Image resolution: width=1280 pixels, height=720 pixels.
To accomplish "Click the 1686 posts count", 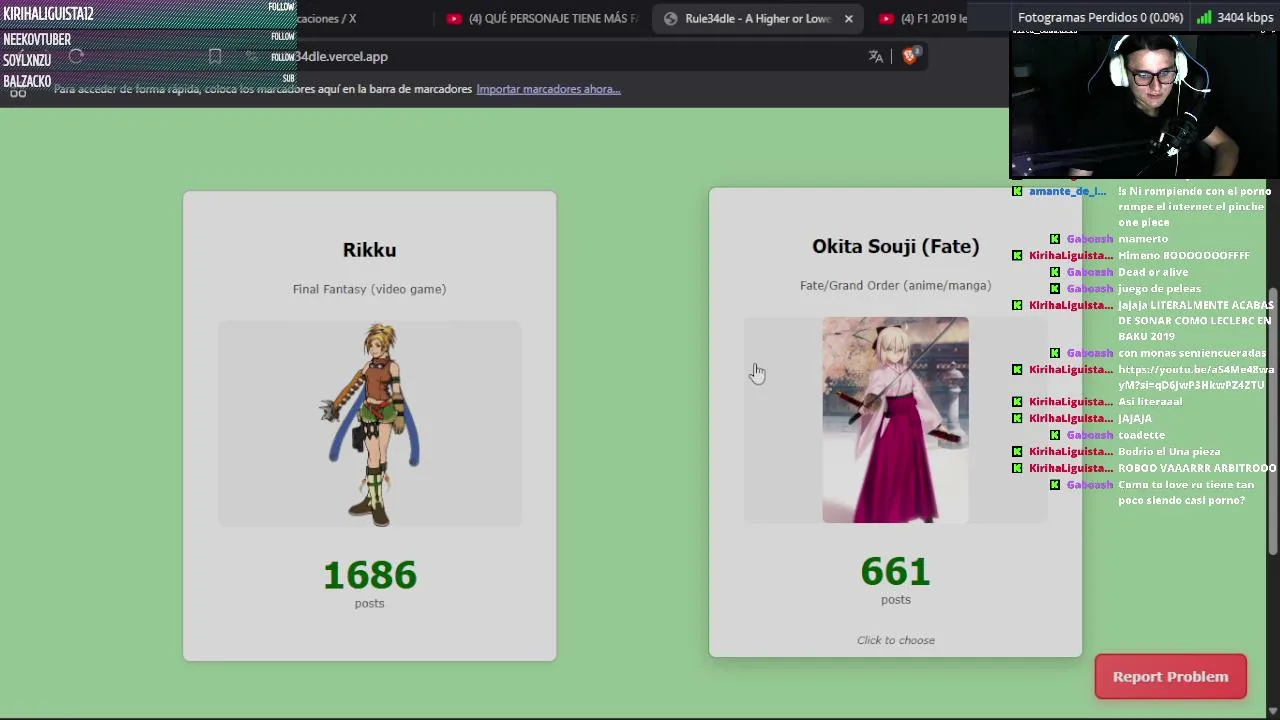I will pyautogui.click(x=369, y=575).
